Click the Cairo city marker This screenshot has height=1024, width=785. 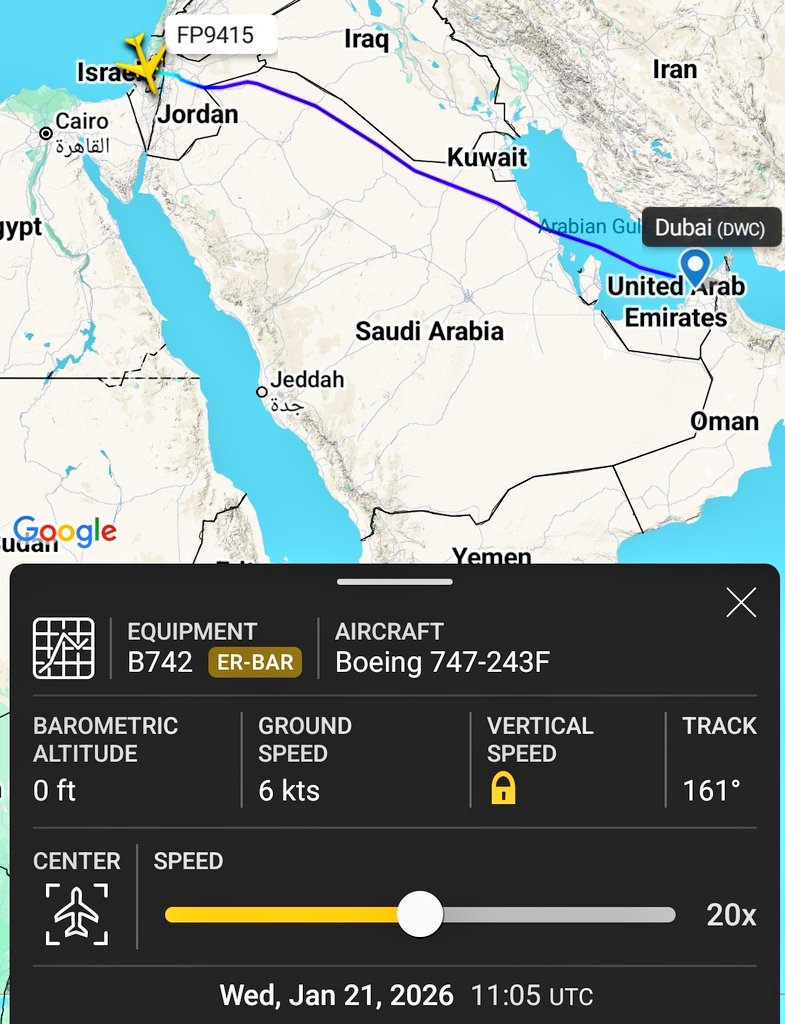click(x=46, y=133)
